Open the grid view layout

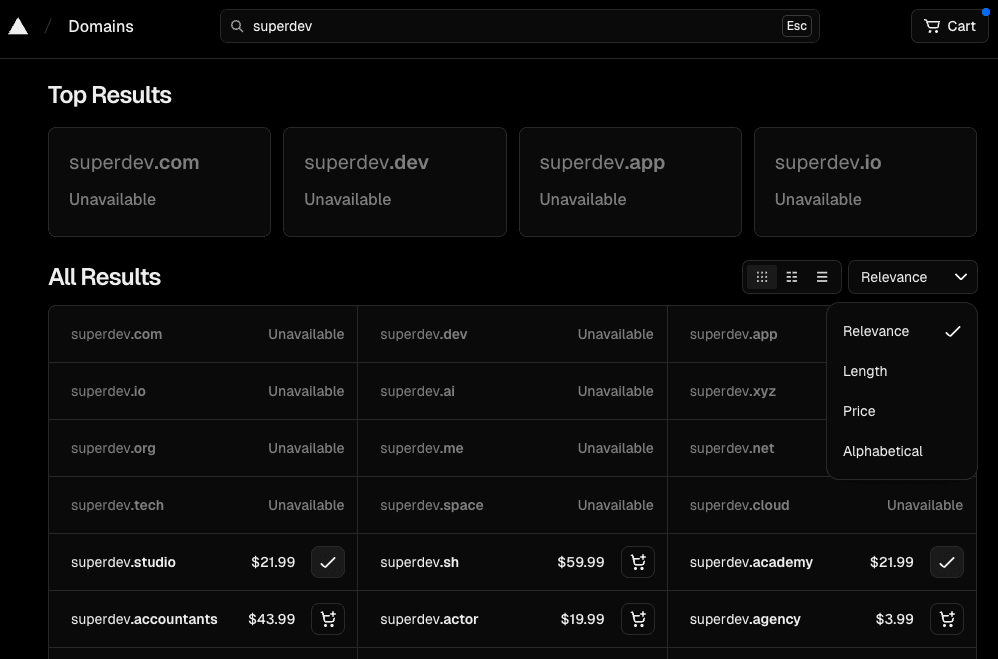click(x=762, y=277)
